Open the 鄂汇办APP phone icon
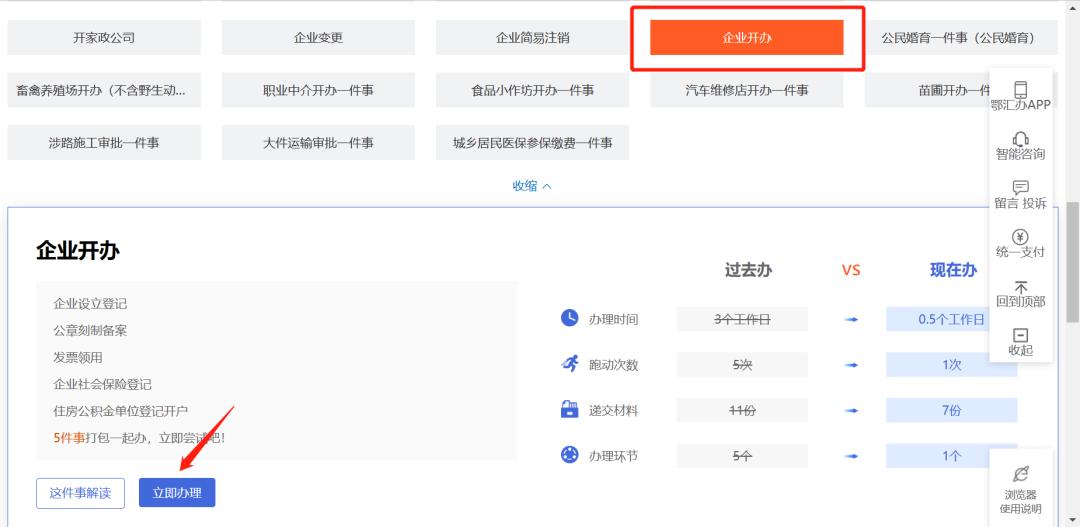 pyautogui.click(x=1020, y=89)
